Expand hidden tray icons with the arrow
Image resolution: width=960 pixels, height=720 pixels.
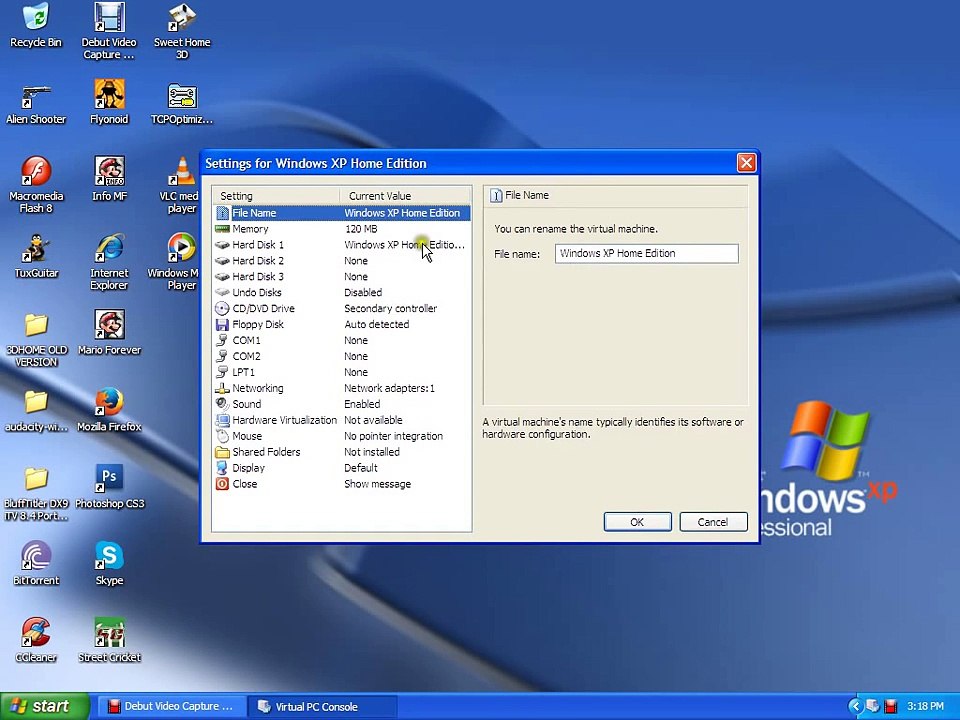pyautogui.click(x=855, y=707)
